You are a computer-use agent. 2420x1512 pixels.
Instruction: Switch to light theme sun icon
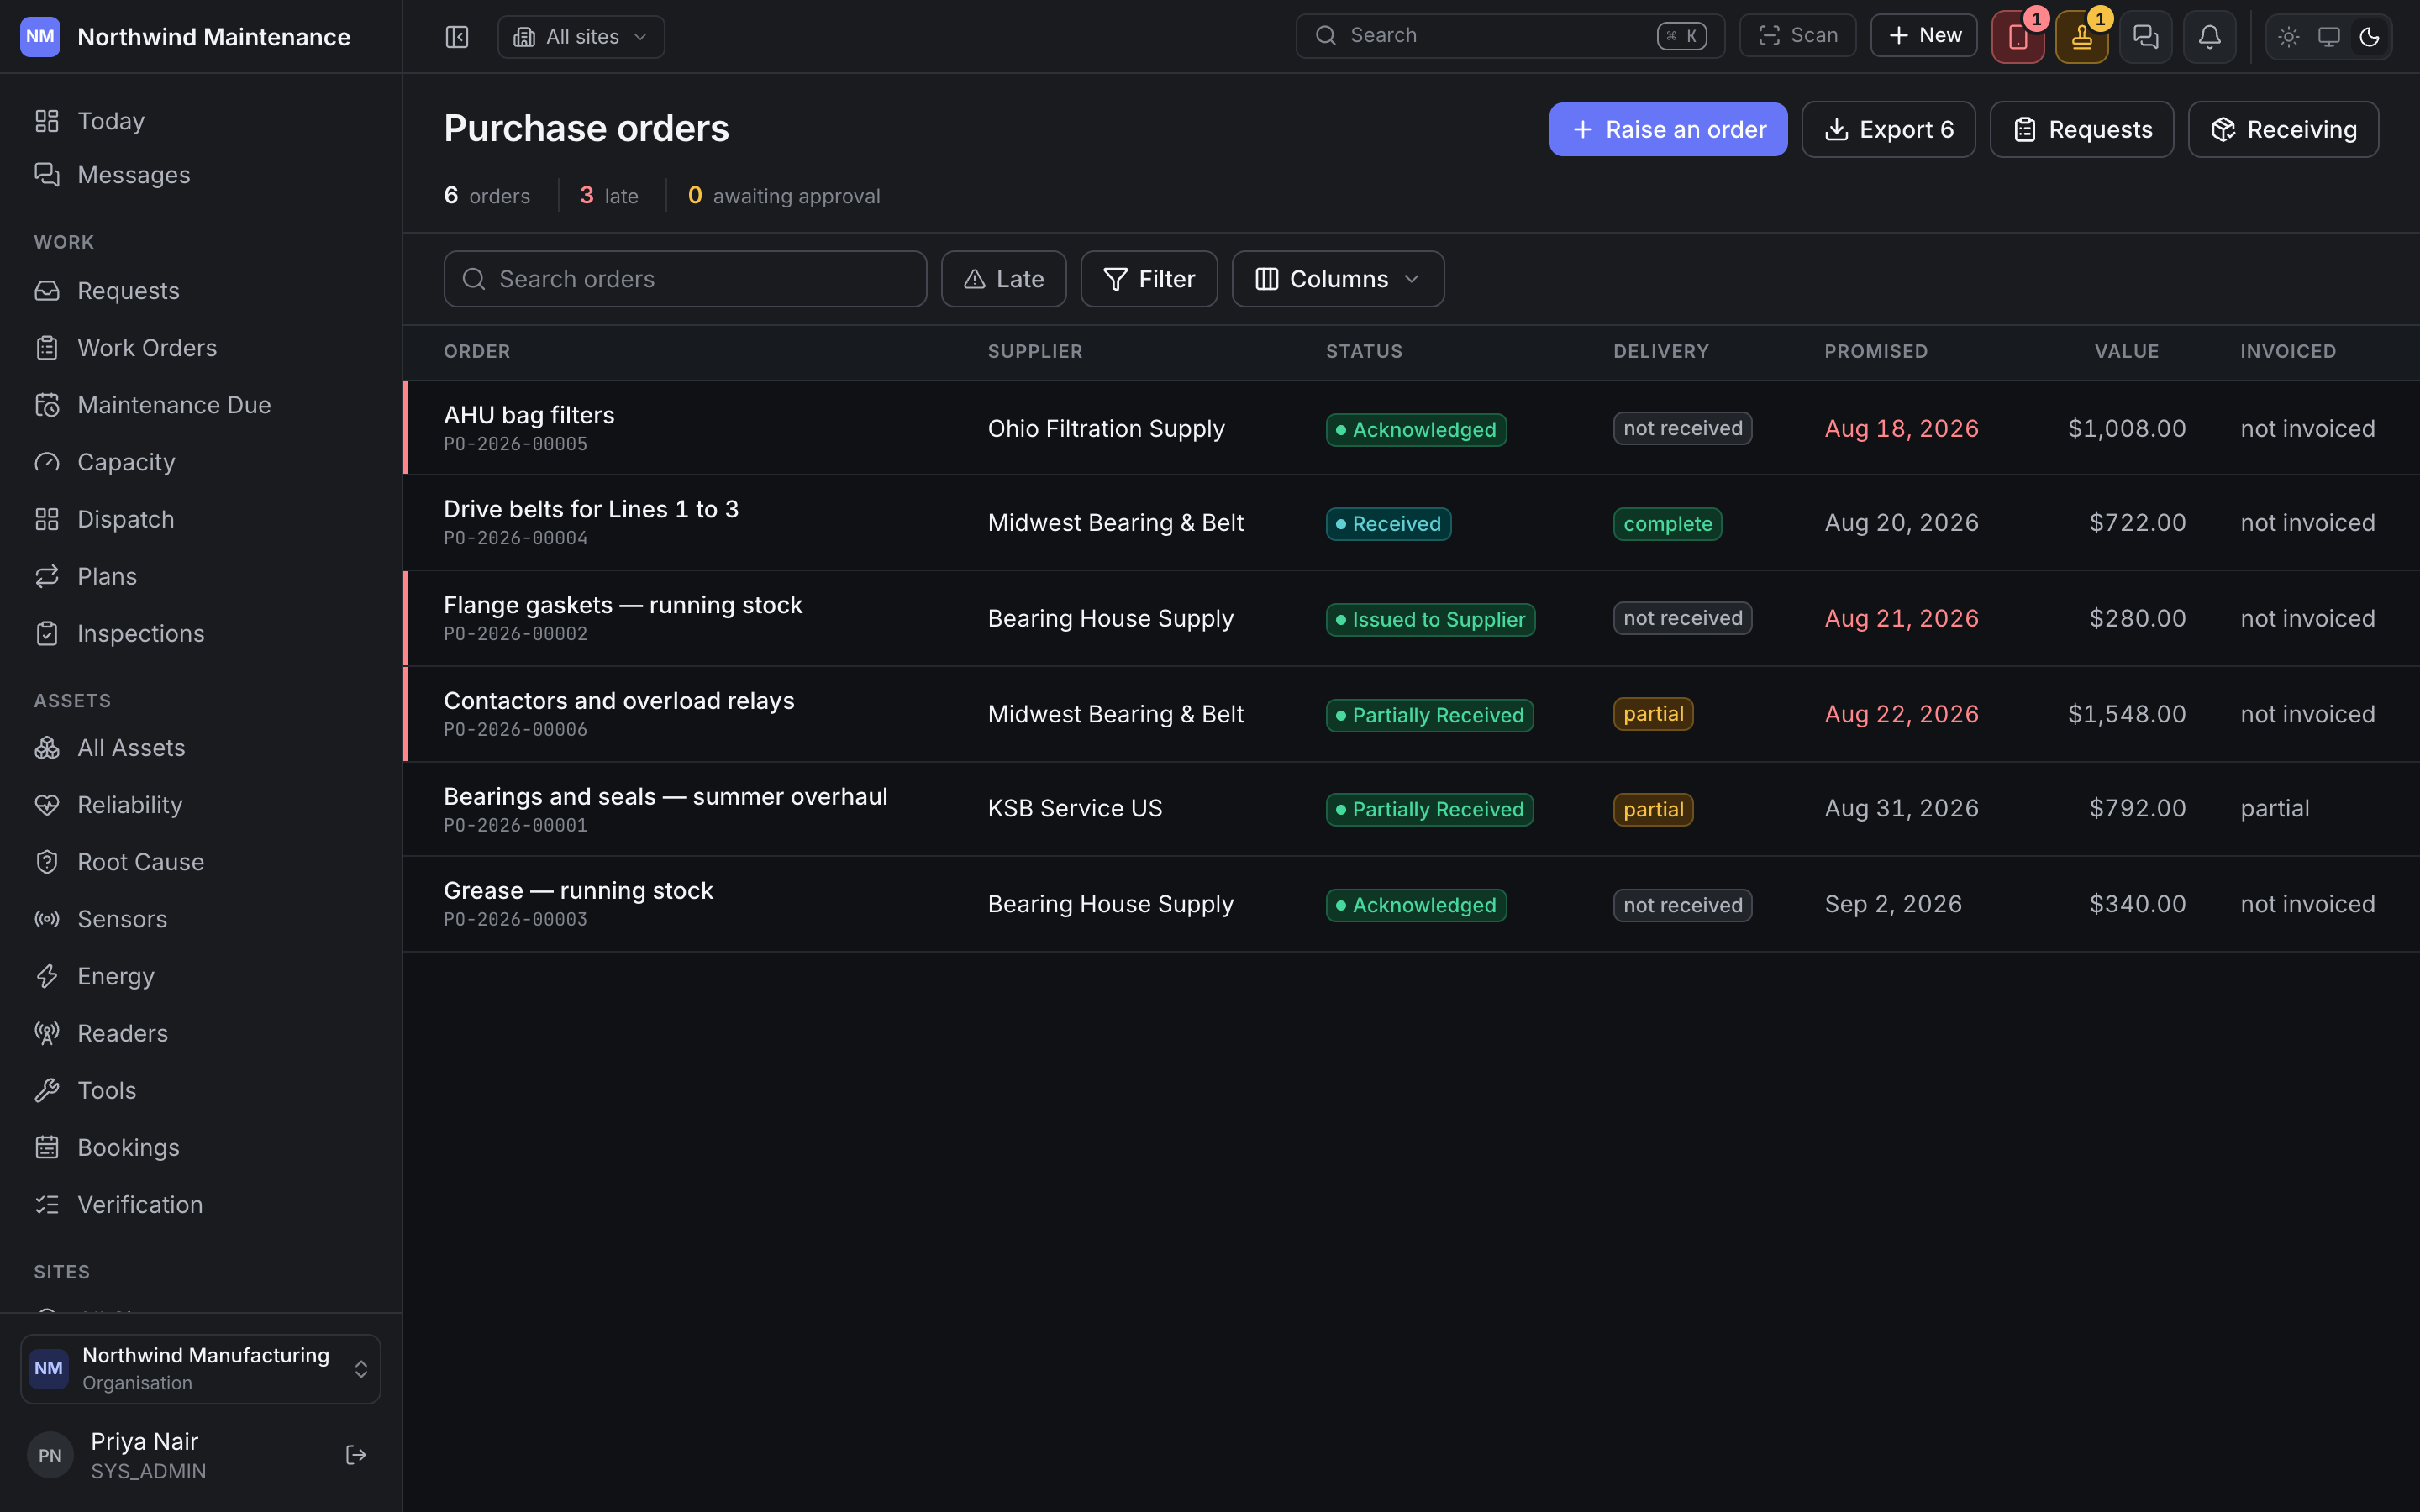coord(2289,37)
